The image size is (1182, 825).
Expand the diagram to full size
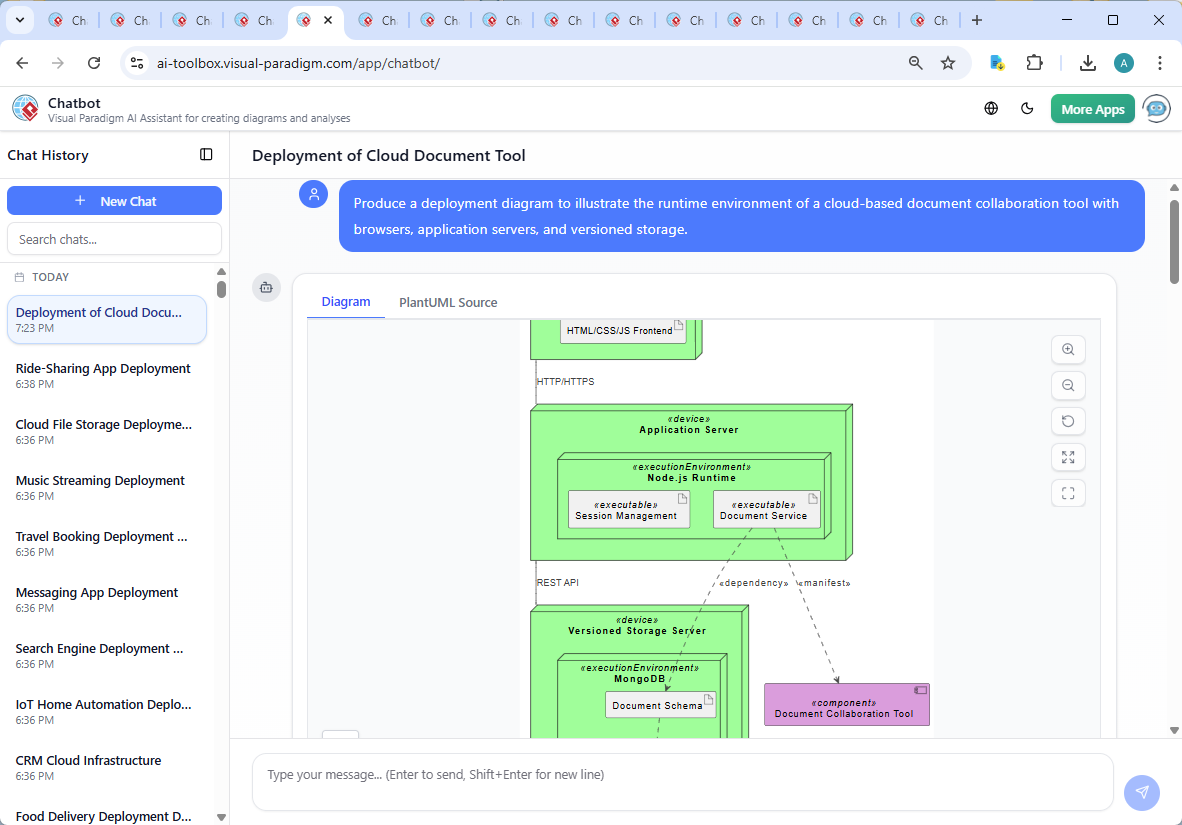pyautogui.click(x=1068, y=457)
